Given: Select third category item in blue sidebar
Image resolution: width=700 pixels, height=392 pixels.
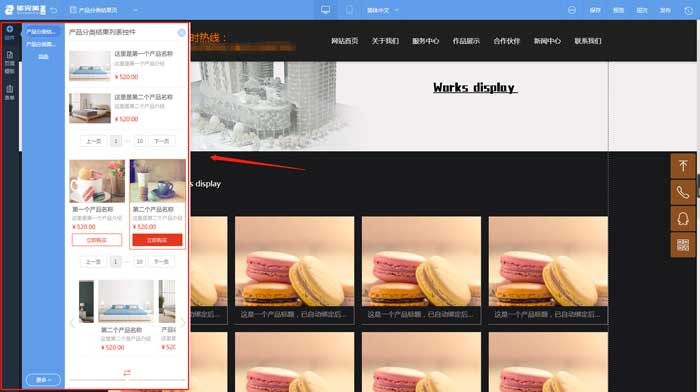Looking at the screenshot, I should [43, 57].
